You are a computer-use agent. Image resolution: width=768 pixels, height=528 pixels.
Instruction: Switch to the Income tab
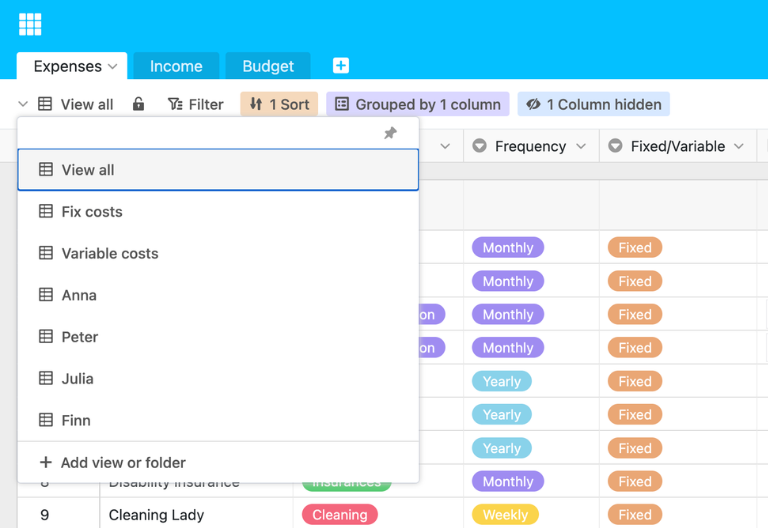coord(176,66)
